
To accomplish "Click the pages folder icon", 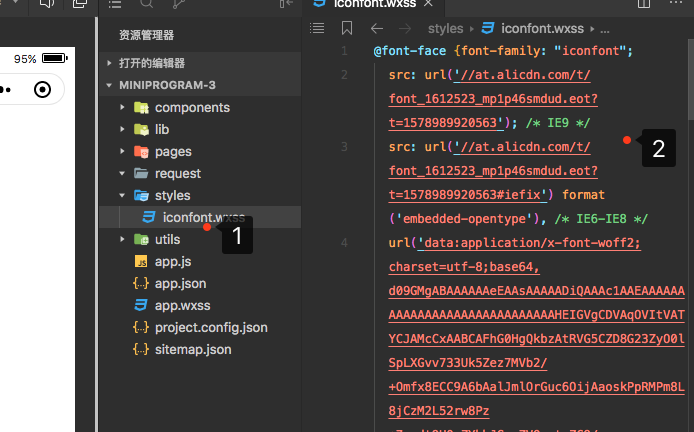I will (x=141, y=151).
